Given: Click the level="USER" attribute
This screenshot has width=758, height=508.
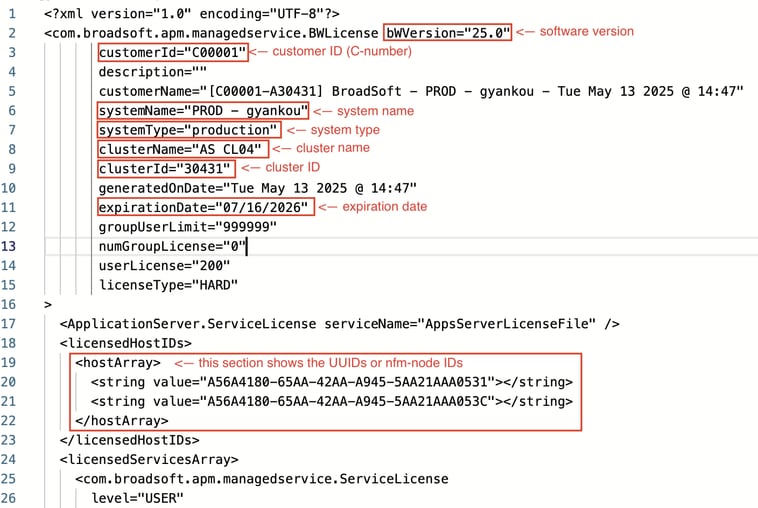Looking at the screenshot, I should [x=137, y=498].
